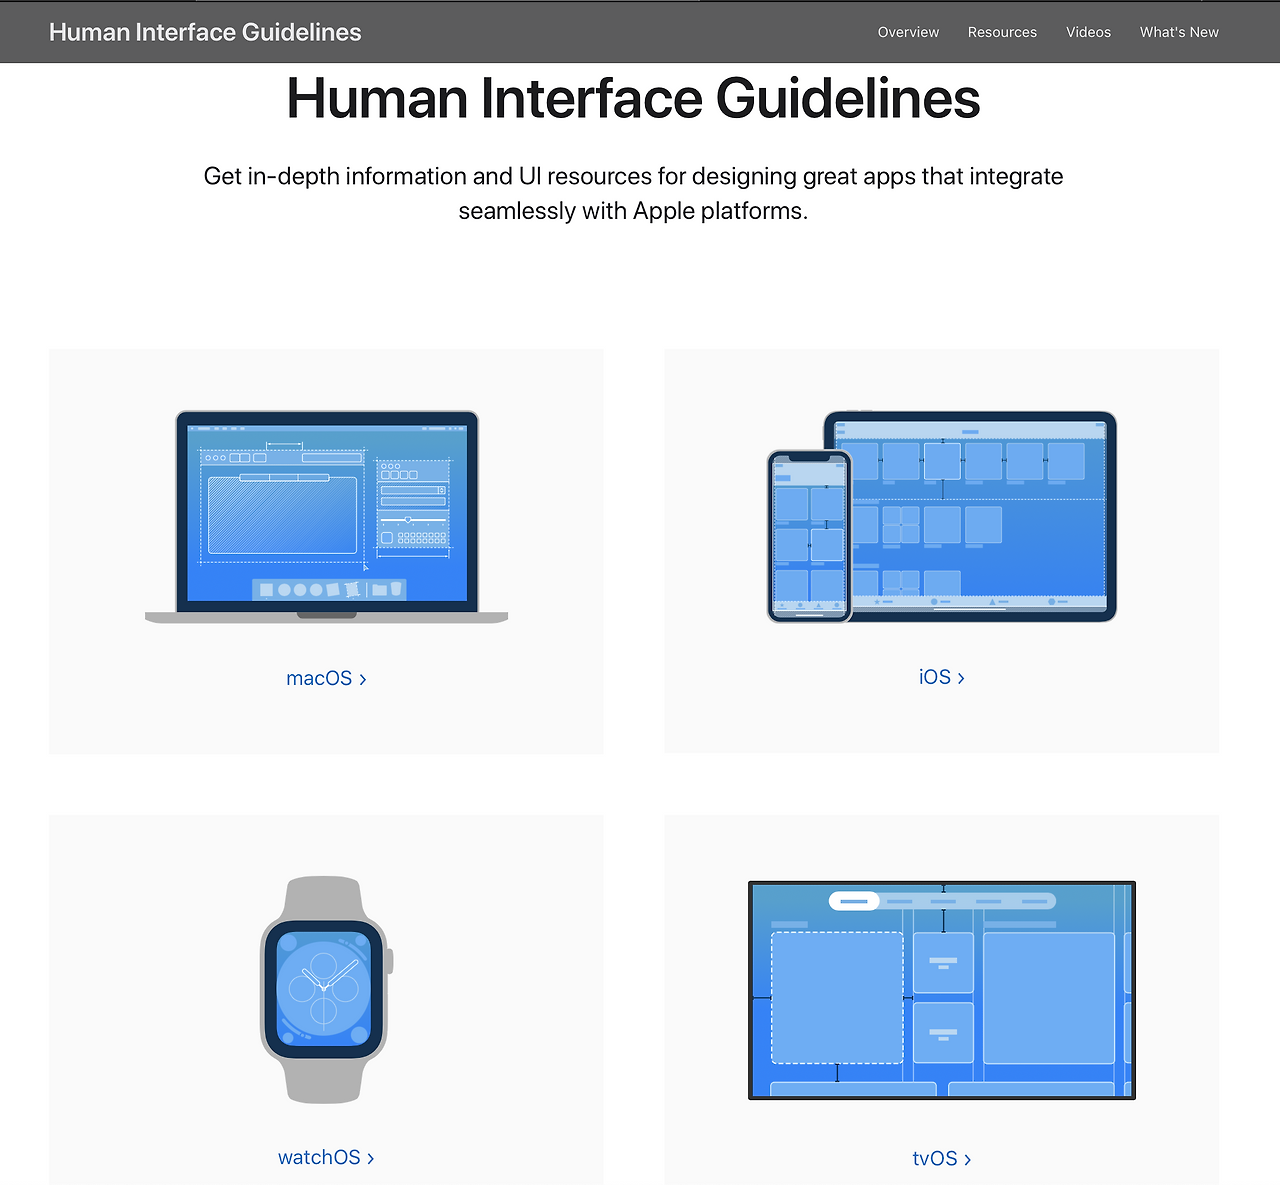This screenshot has width=1280, height=1185.
Task: Click the iPhone illustration
Action: pyautogui.click(x=810, y=536)
